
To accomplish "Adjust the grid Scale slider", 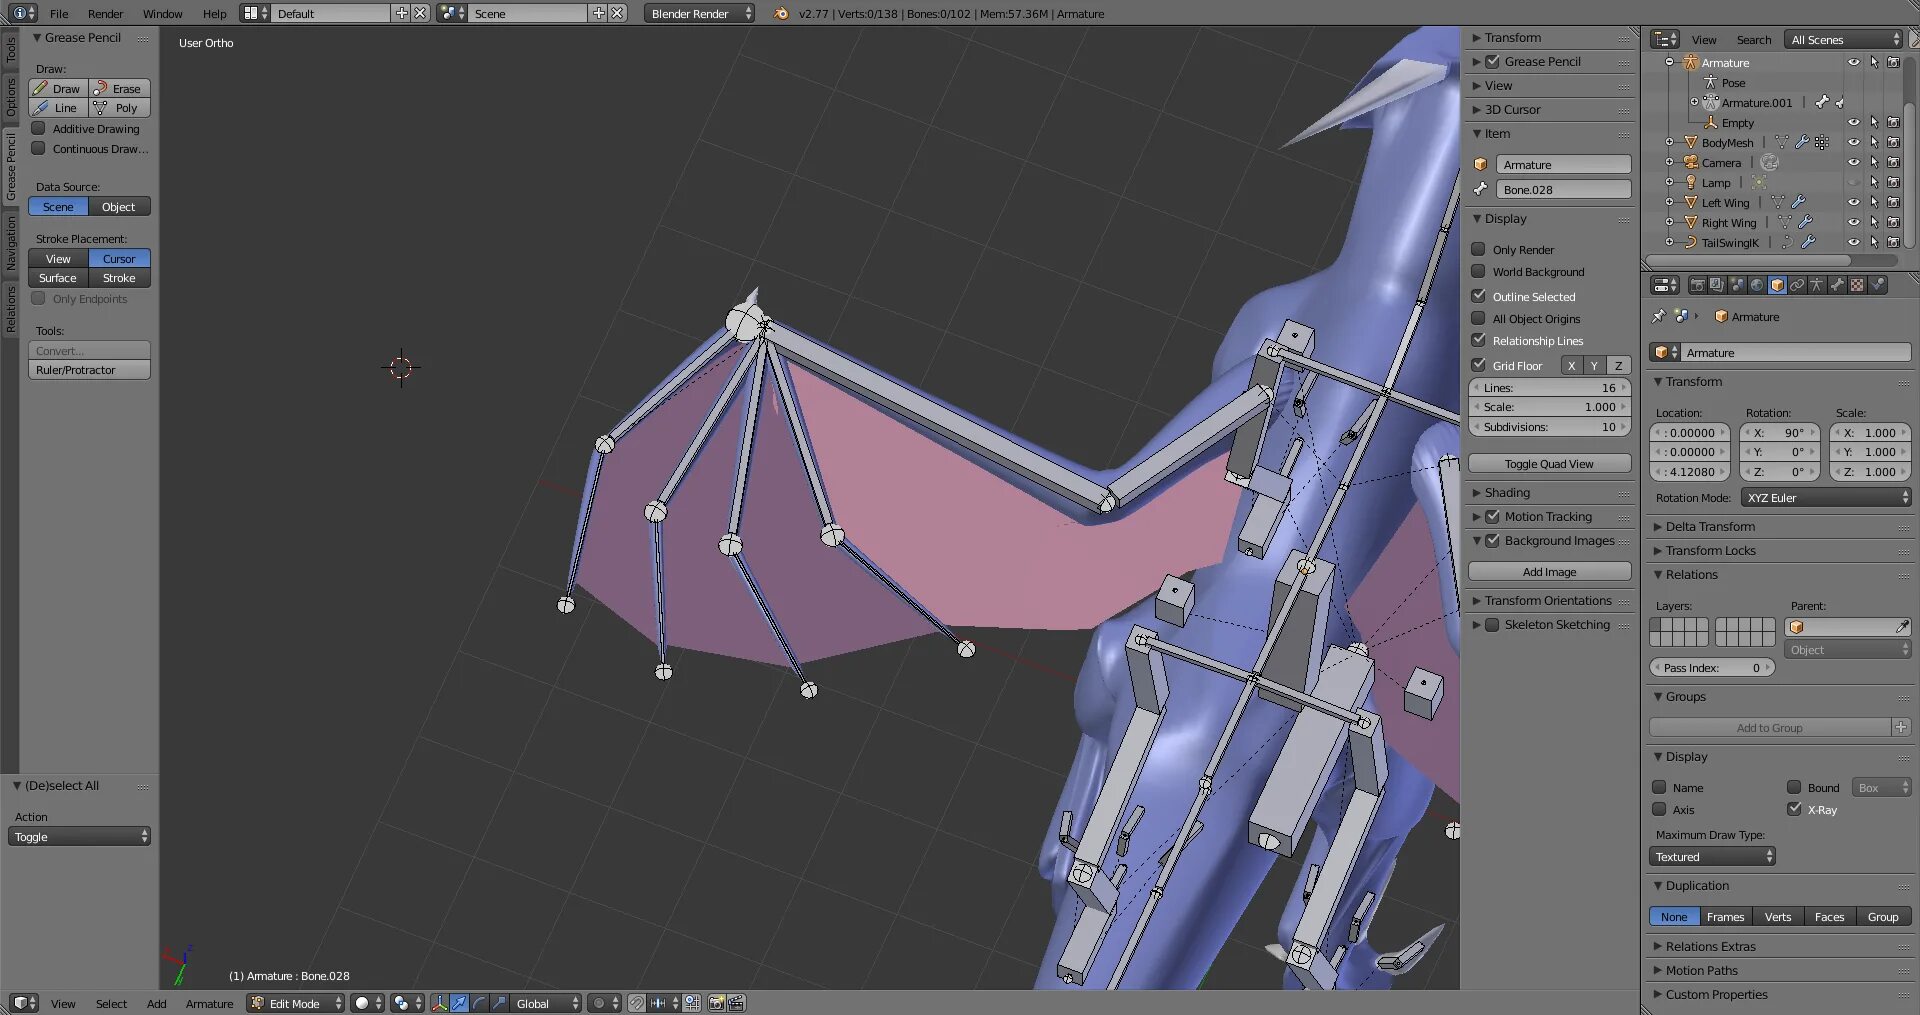I will pos(1549,407).
